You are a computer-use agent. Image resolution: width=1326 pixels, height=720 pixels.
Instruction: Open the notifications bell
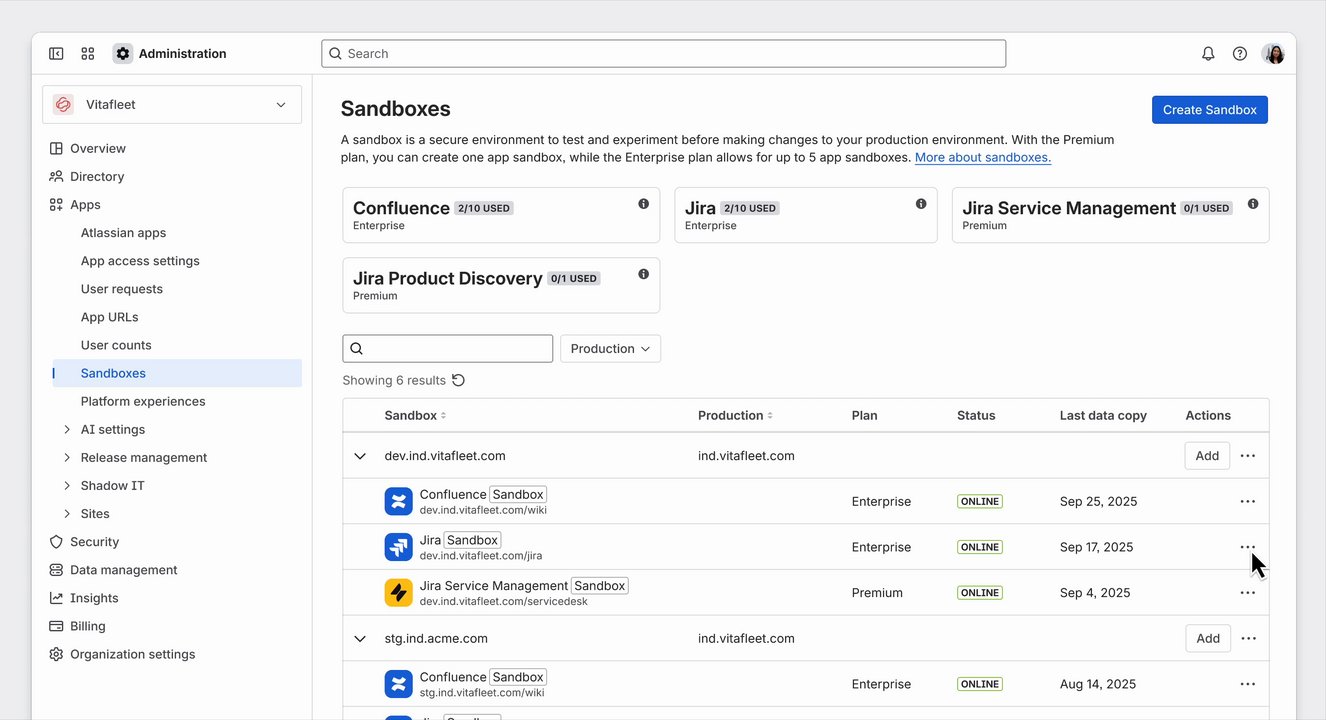pos(1208,54)
